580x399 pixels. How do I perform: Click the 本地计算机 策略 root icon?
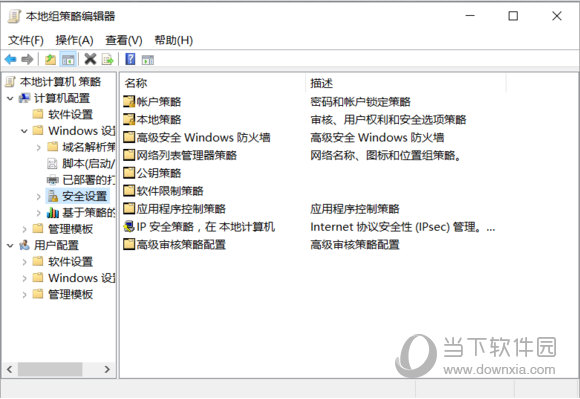pos(11,82)
